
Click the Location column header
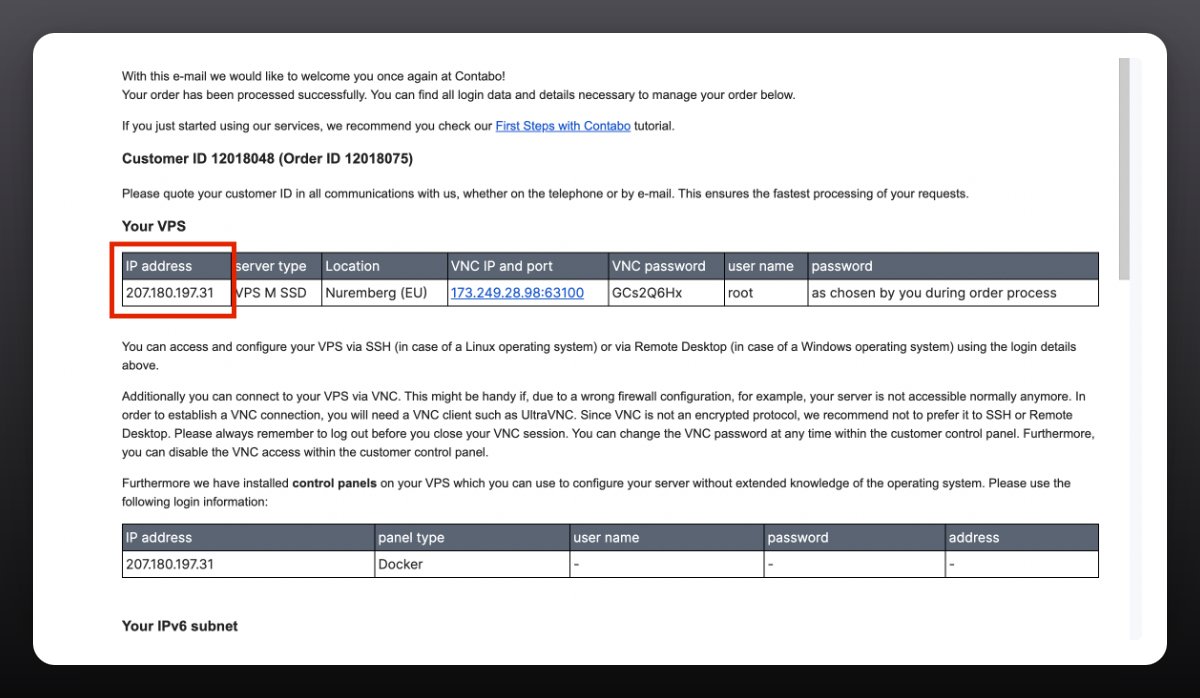[352, 266]
